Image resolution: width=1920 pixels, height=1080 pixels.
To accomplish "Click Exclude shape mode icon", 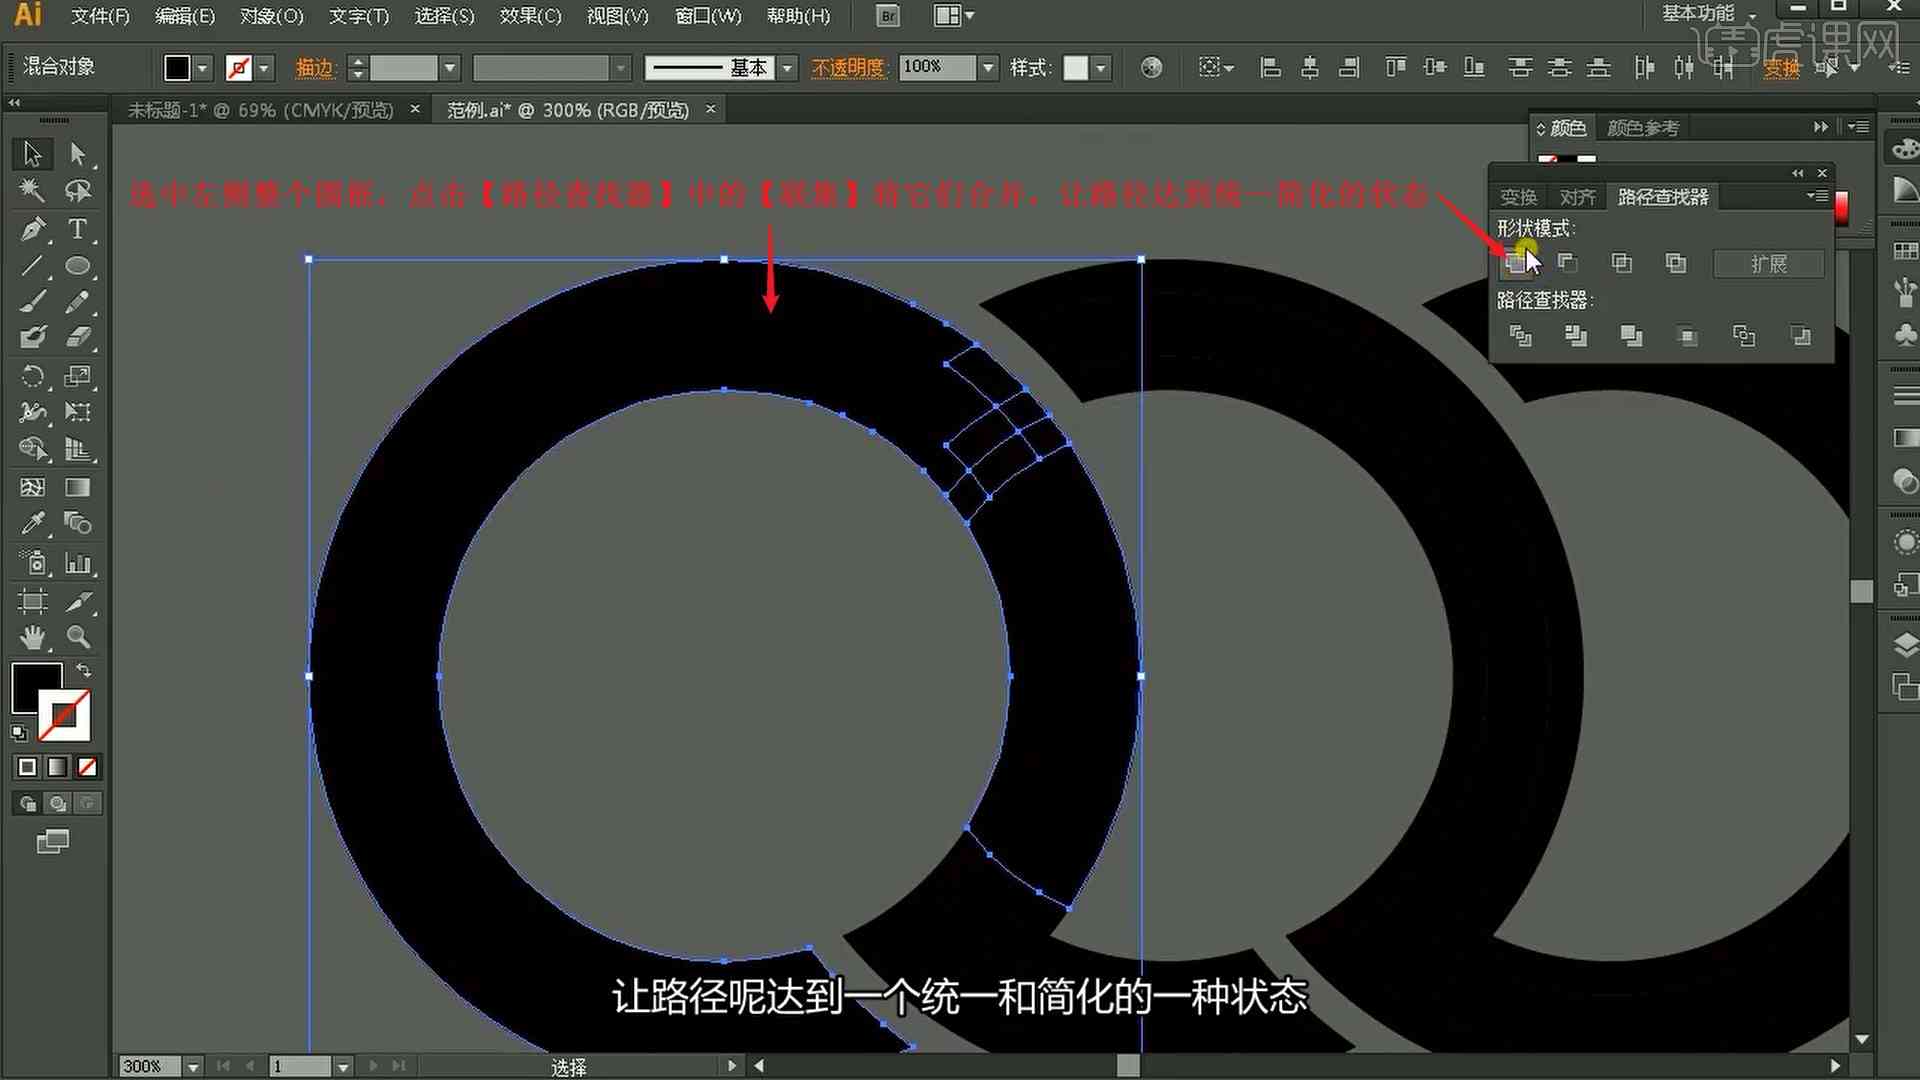I will point(1676,263).
